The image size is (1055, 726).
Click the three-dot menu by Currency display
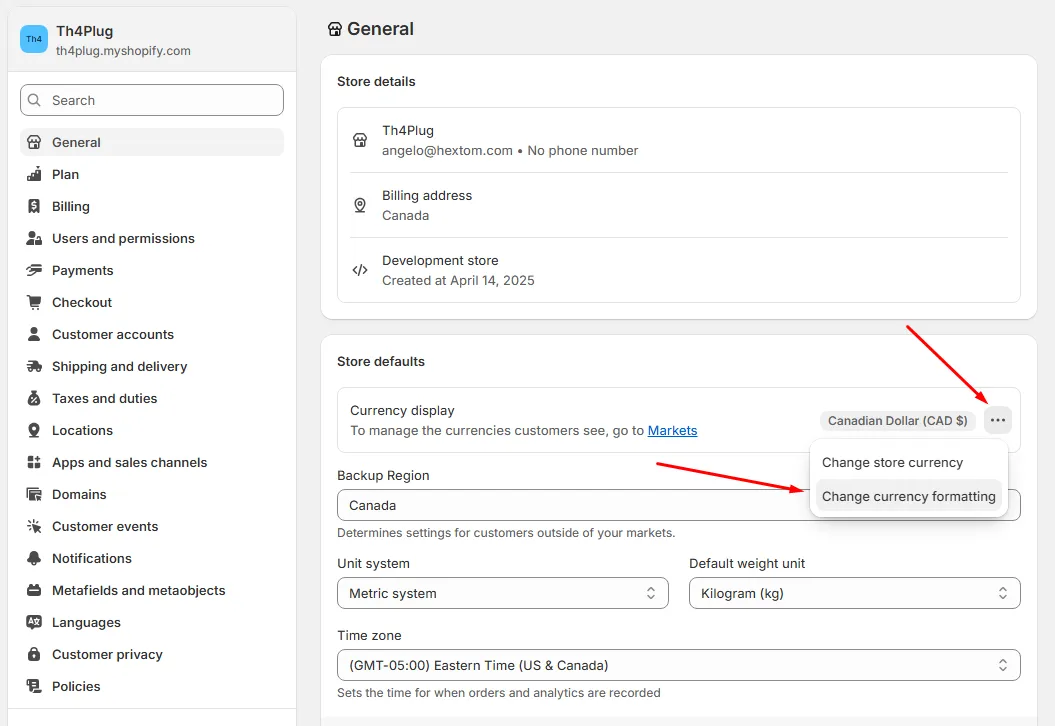pyautogui.click(x=998, y=420)
